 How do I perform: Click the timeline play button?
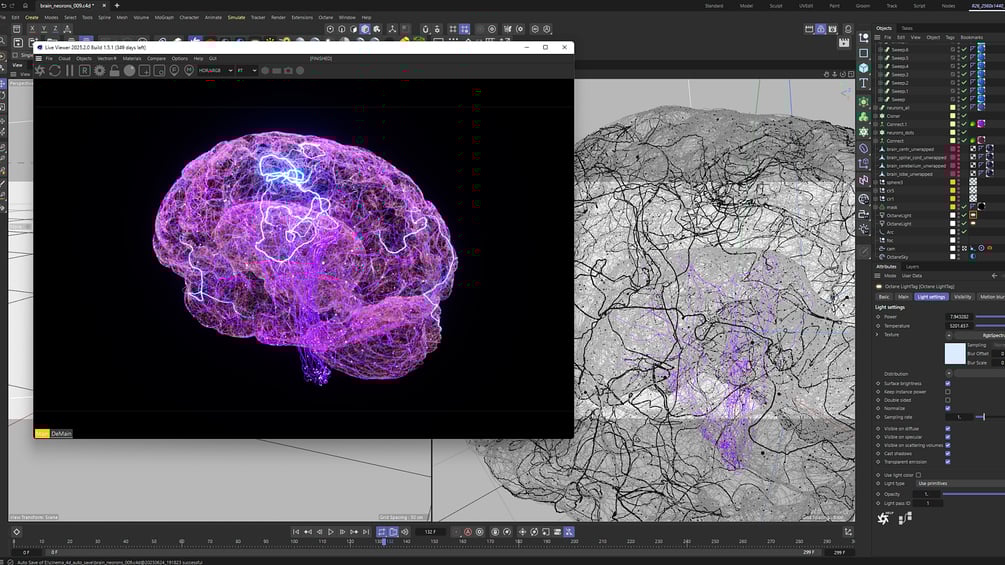pos(331,532)
